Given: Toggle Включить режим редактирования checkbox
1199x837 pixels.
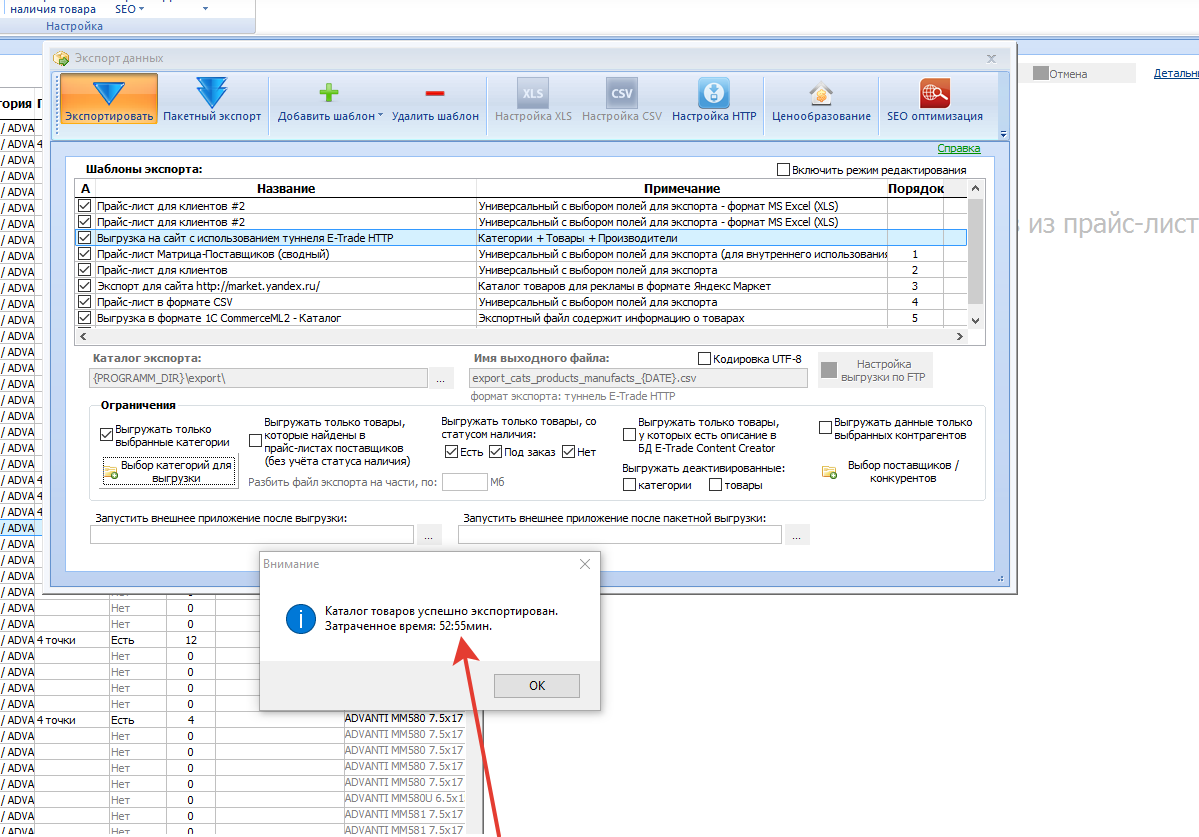Looking at the screenshot, I should pos(783,170).
